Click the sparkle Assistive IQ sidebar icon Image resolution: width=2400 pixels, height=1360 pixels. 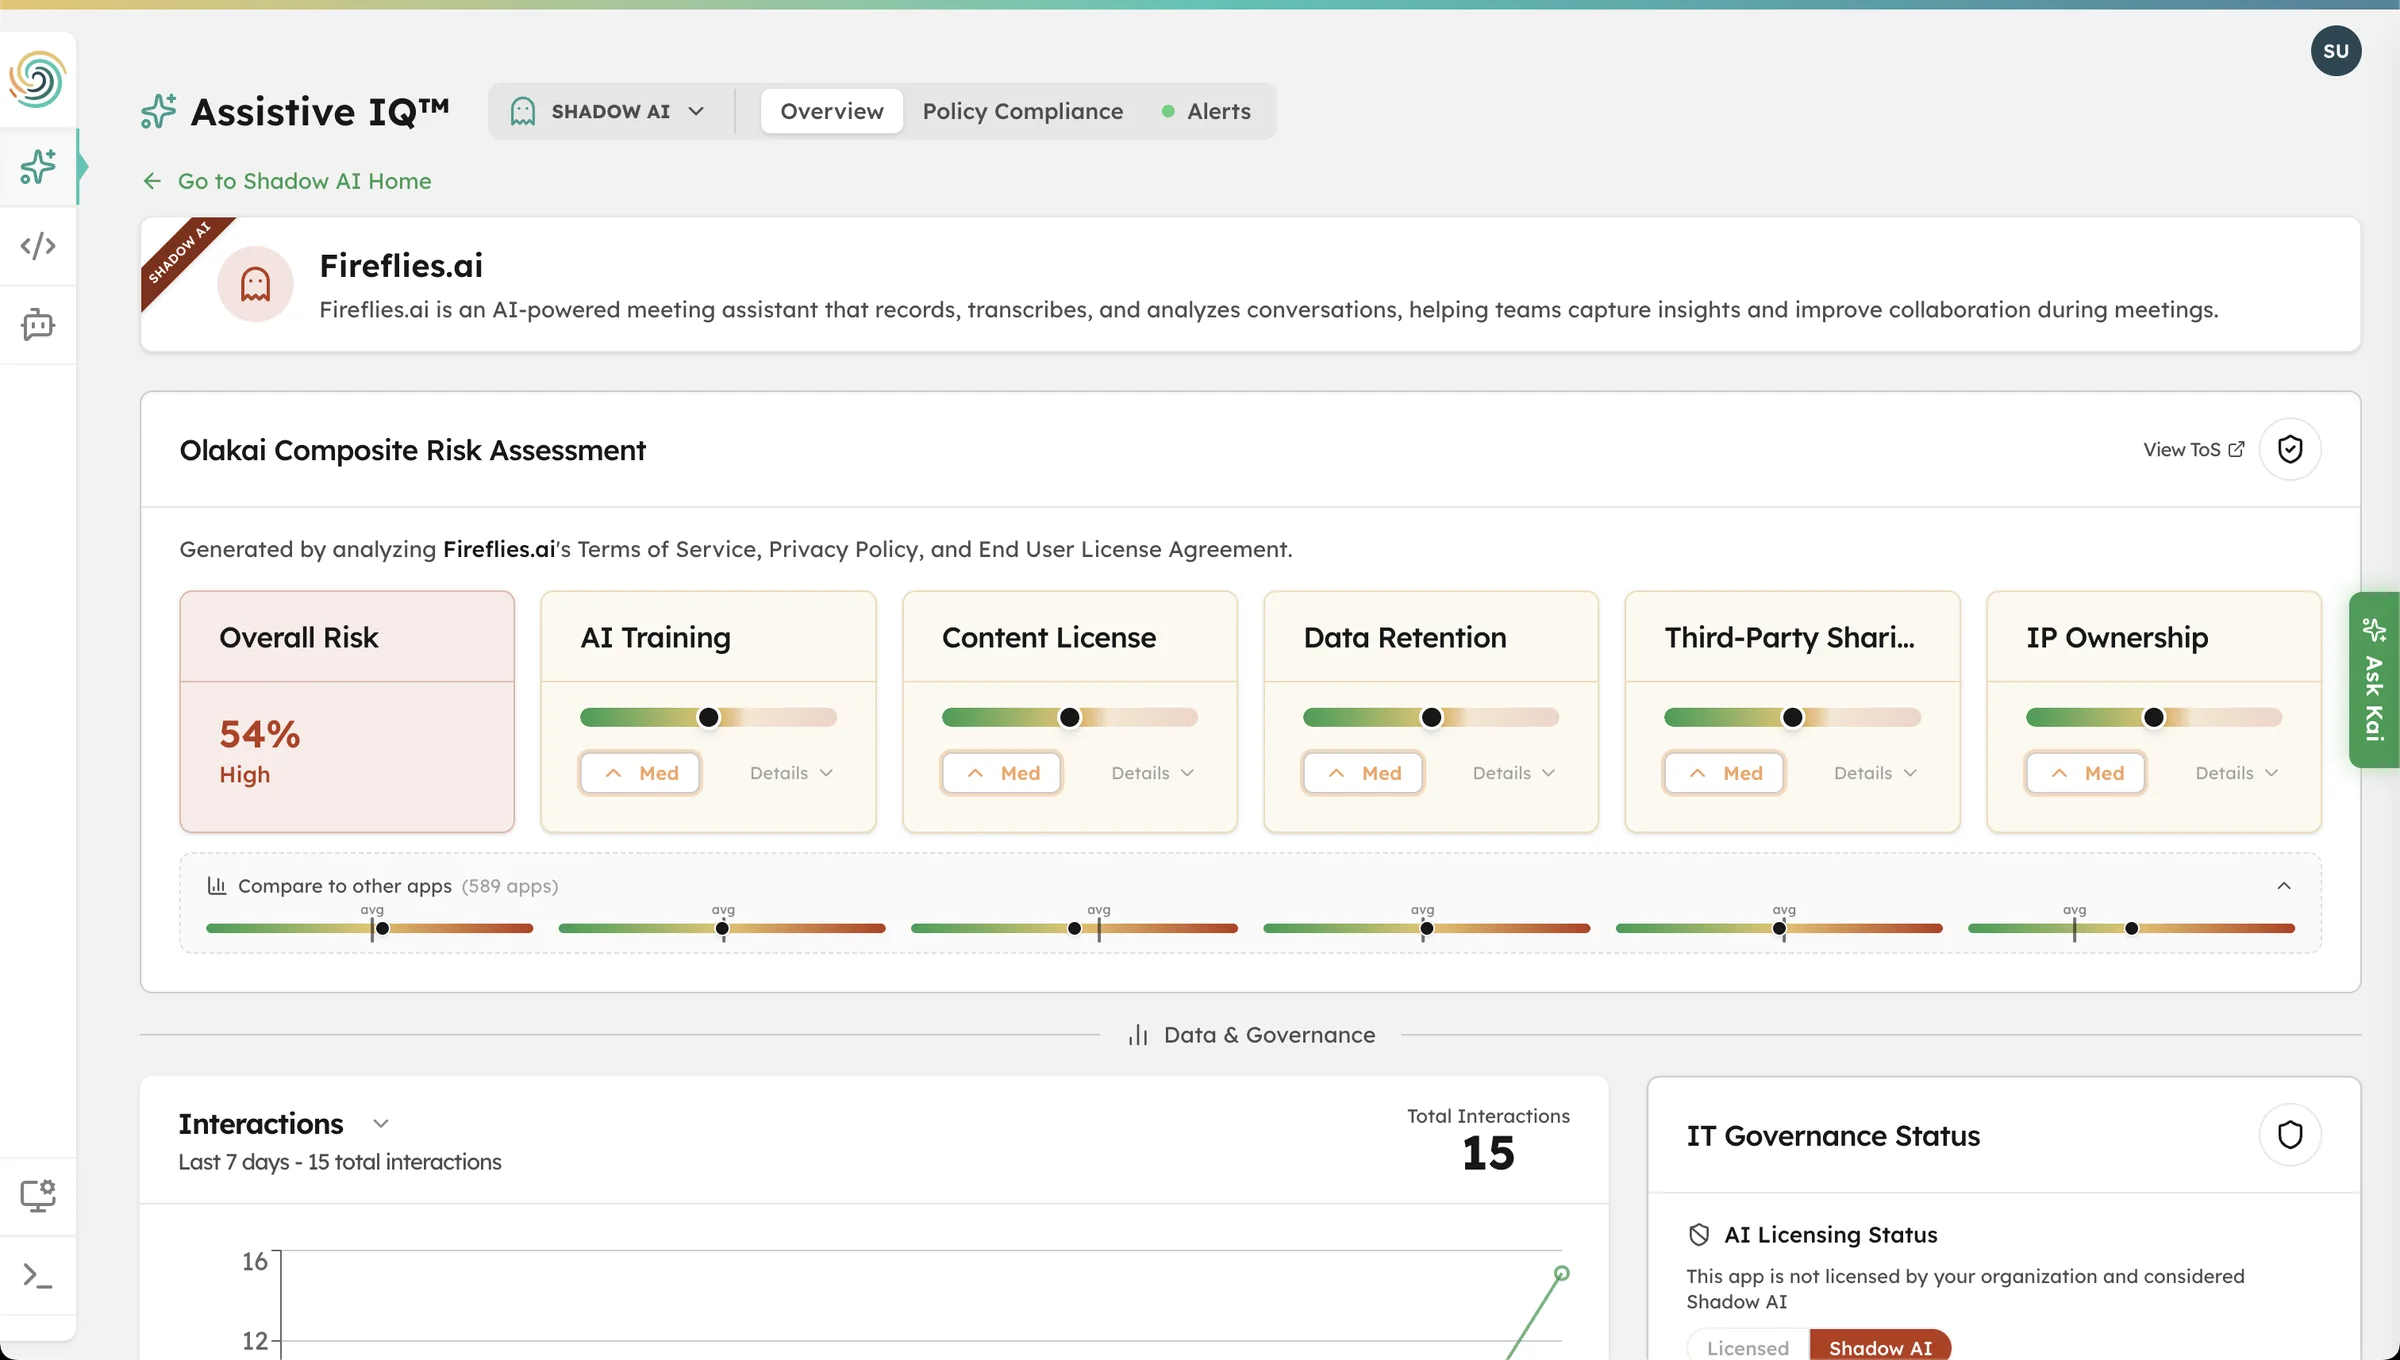[38, 166]
